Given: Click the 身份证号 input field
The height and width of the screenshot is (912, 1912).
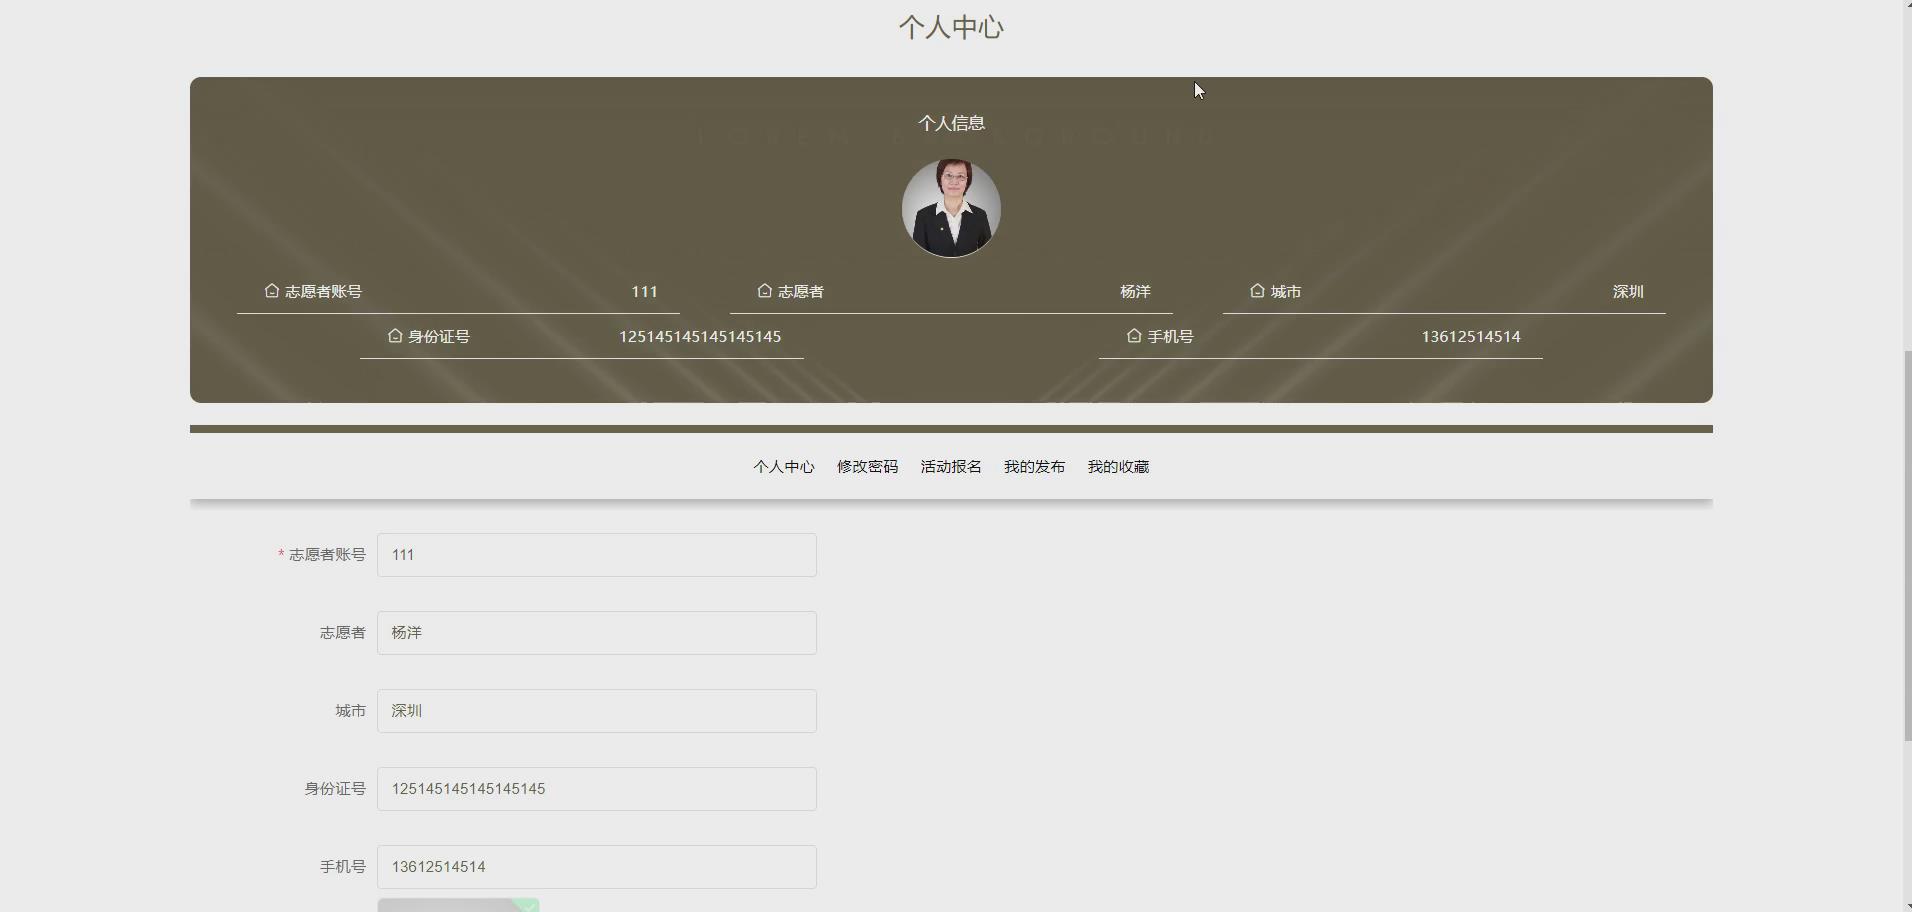Looking at the screenshot, I should click(x=597, y=789).
